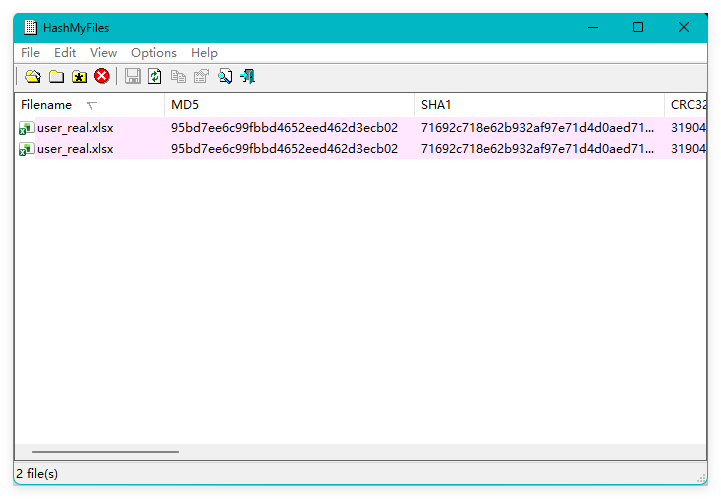Click the red X toolbar icon

(102, 76)
